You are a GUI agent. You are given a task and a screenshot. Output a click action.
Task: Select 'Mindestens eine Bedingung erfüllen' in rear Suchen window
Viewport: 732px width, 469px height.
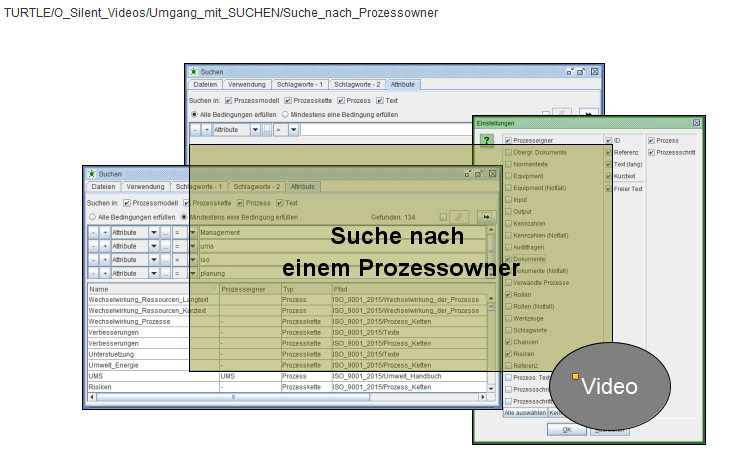[285, 114]
